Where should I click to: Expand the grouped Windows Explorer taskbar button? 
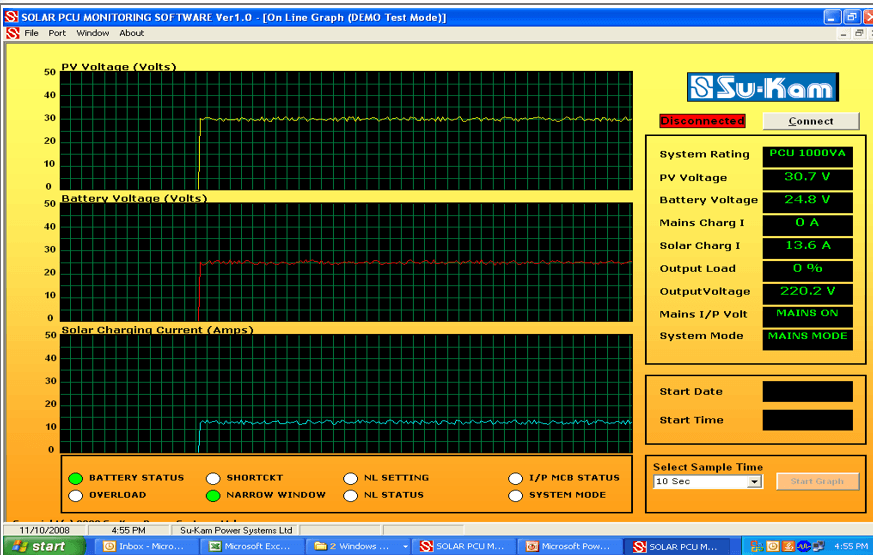coord(358,546)
